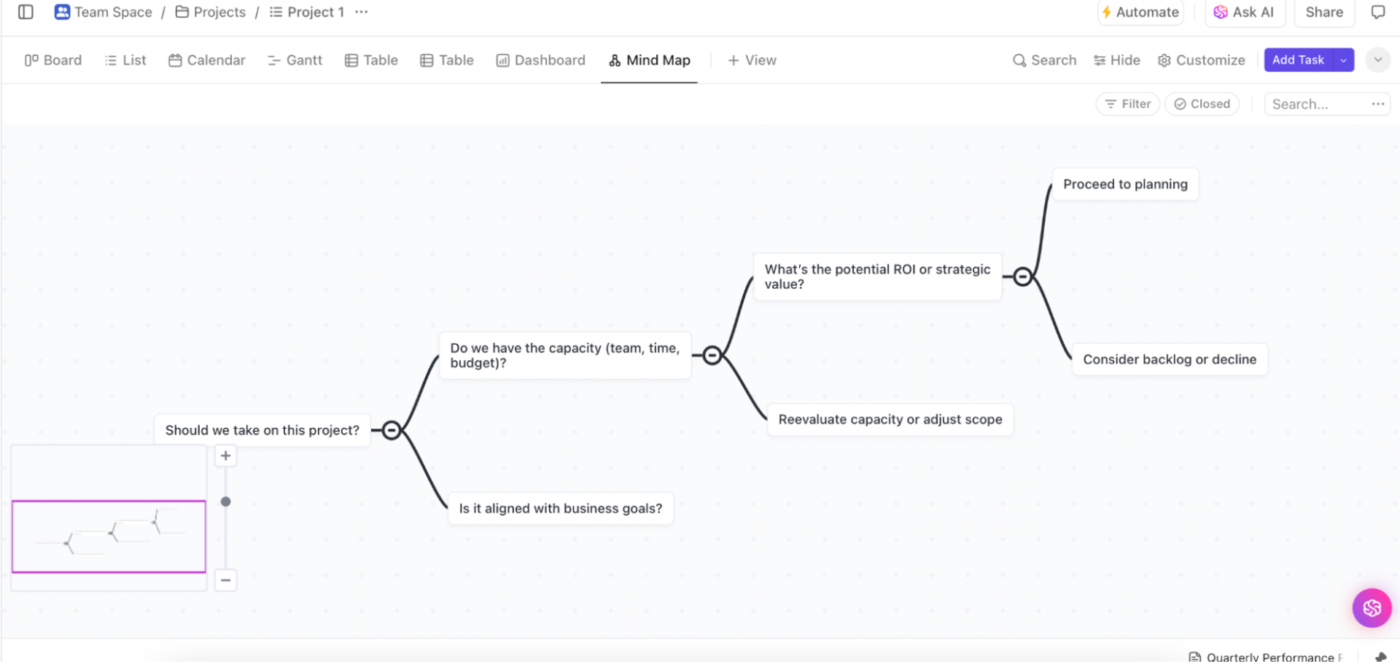Toggle the Hide option in toolbar
The width and height of the screenshot is (1400, 662).
(1117, 60)
